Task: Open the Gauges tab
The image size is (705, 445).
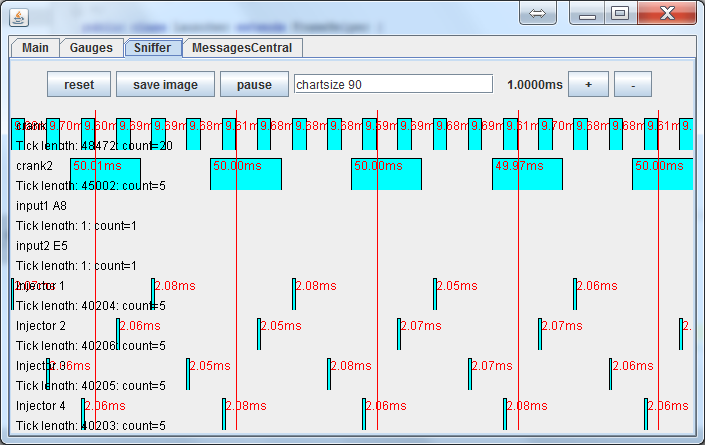Action: tap(91, 48)
